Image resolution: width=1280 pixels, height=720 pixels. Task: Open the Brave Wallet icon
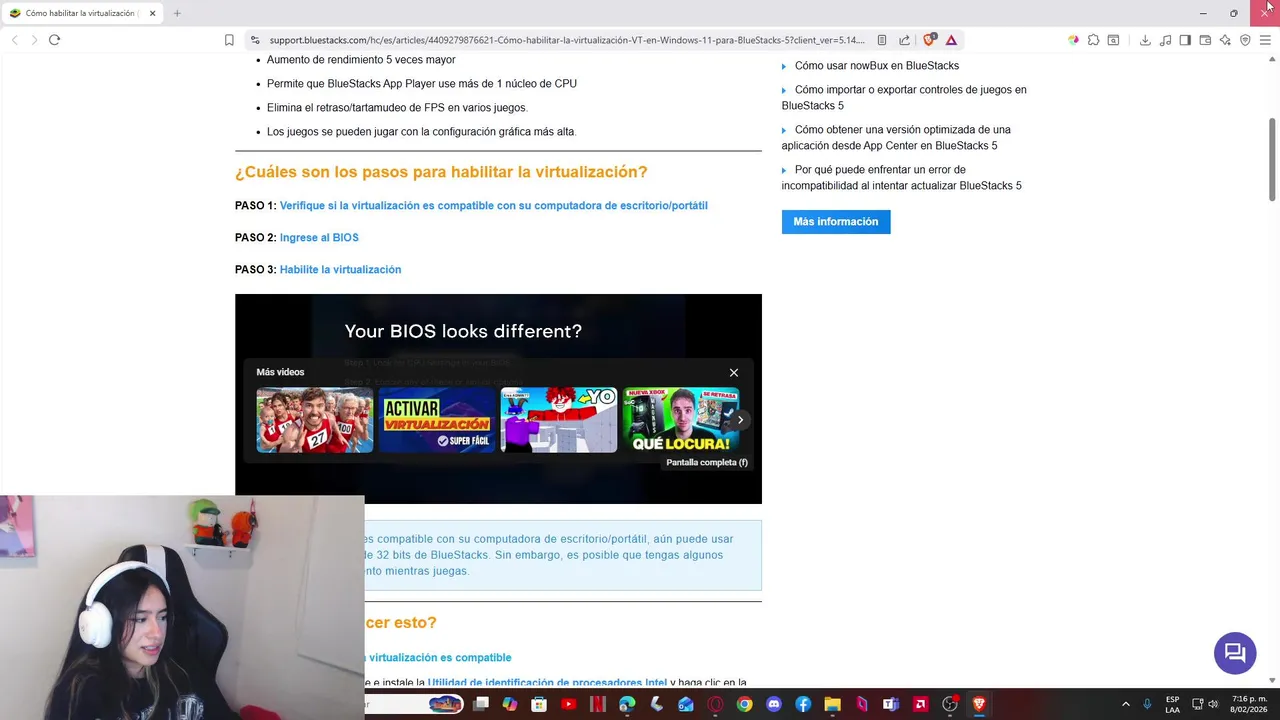pyautogui.click(x=1205, y=40)
